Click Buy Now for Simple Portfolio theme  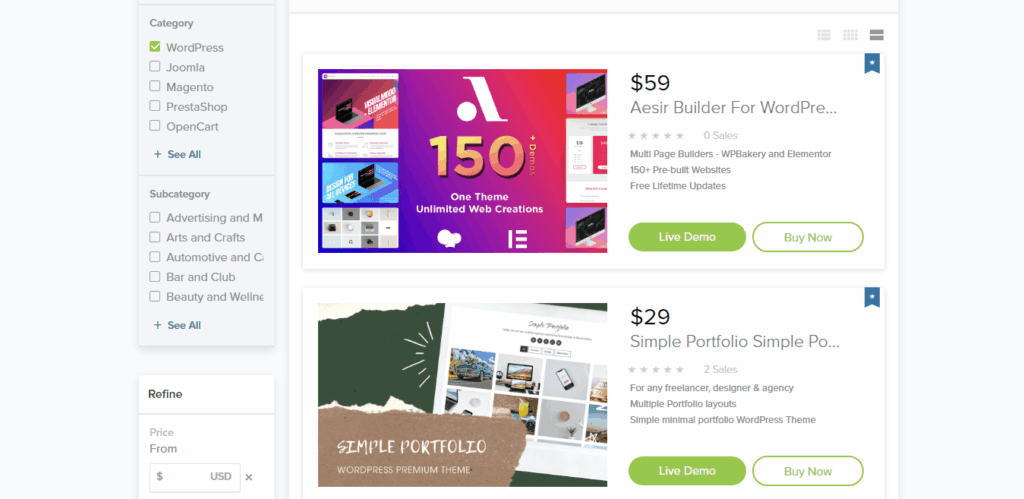(x=808, y=471)
